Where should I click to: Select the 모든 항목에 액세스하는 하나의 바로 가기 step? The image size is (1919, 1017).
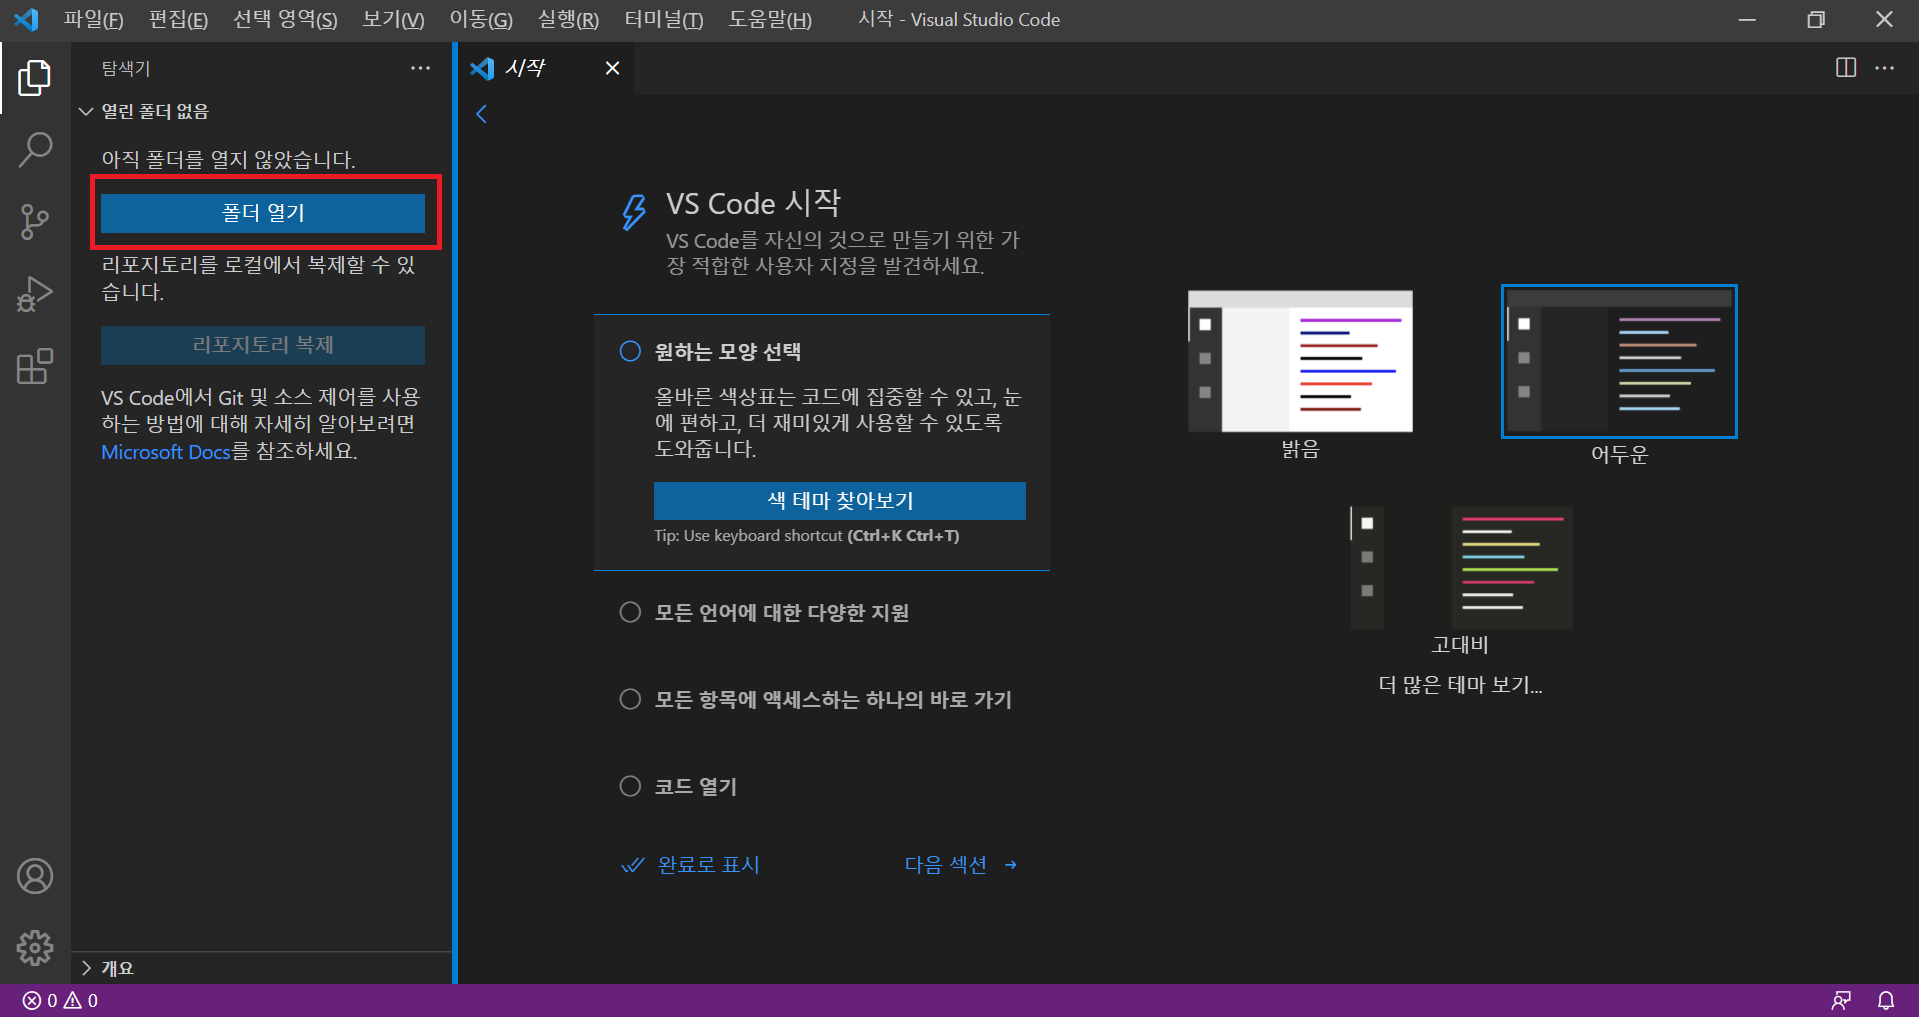[x=815, y=699]
